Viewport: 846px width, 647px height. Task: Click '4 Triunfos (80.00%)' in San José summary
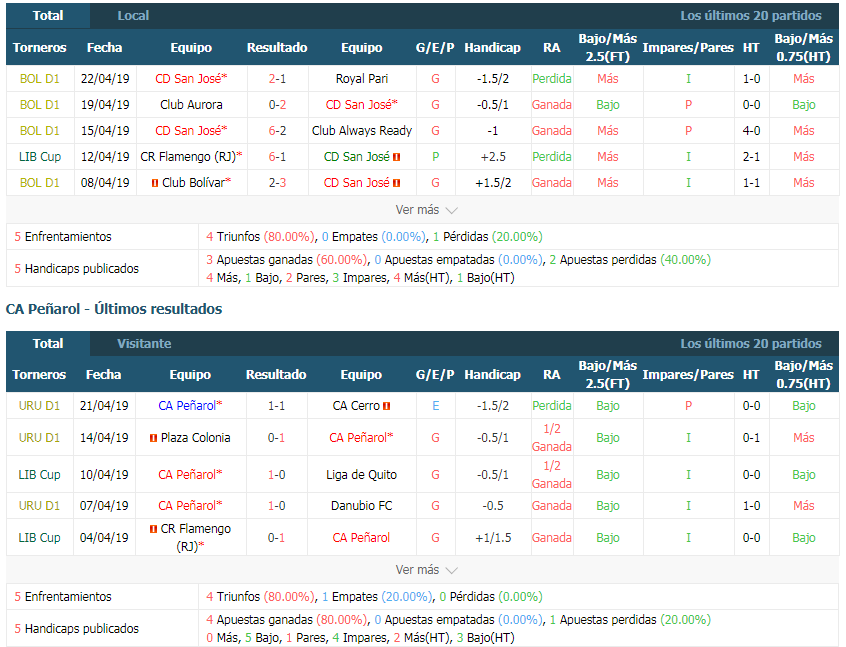(x=260, y=236)
